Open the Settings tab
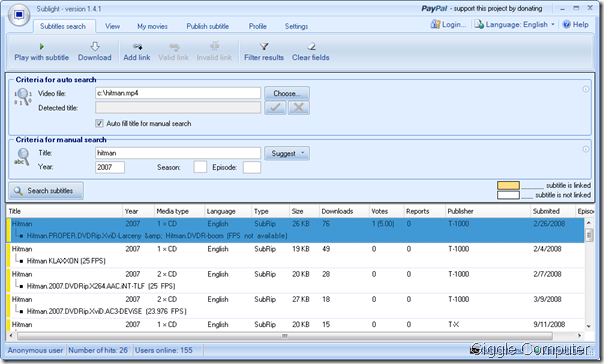 point(296,26)
